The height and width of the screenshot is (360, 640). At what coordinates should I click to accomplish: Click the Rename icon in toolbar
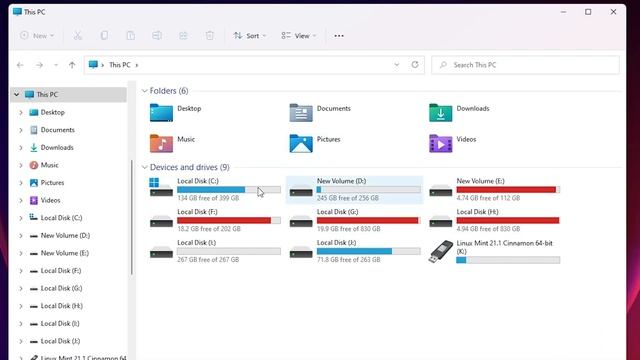point(157,36)
